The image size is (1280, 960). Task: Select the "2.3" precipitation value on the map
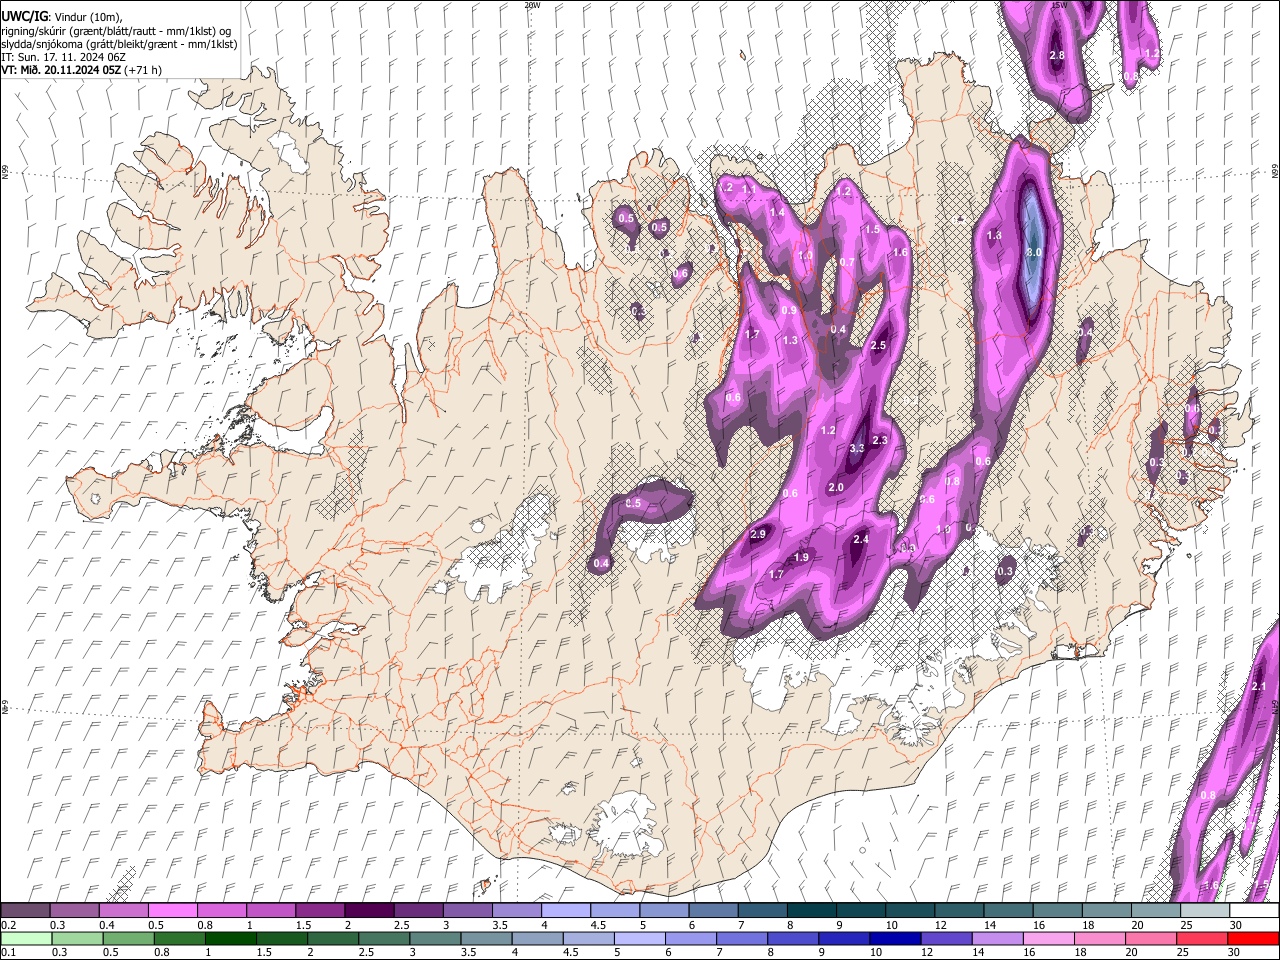[880, 440]
